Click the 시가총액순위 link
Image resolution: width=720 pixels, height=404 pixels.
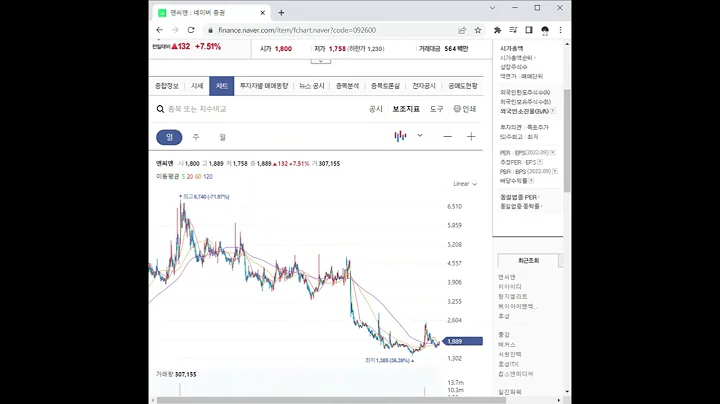coord(517,58)
